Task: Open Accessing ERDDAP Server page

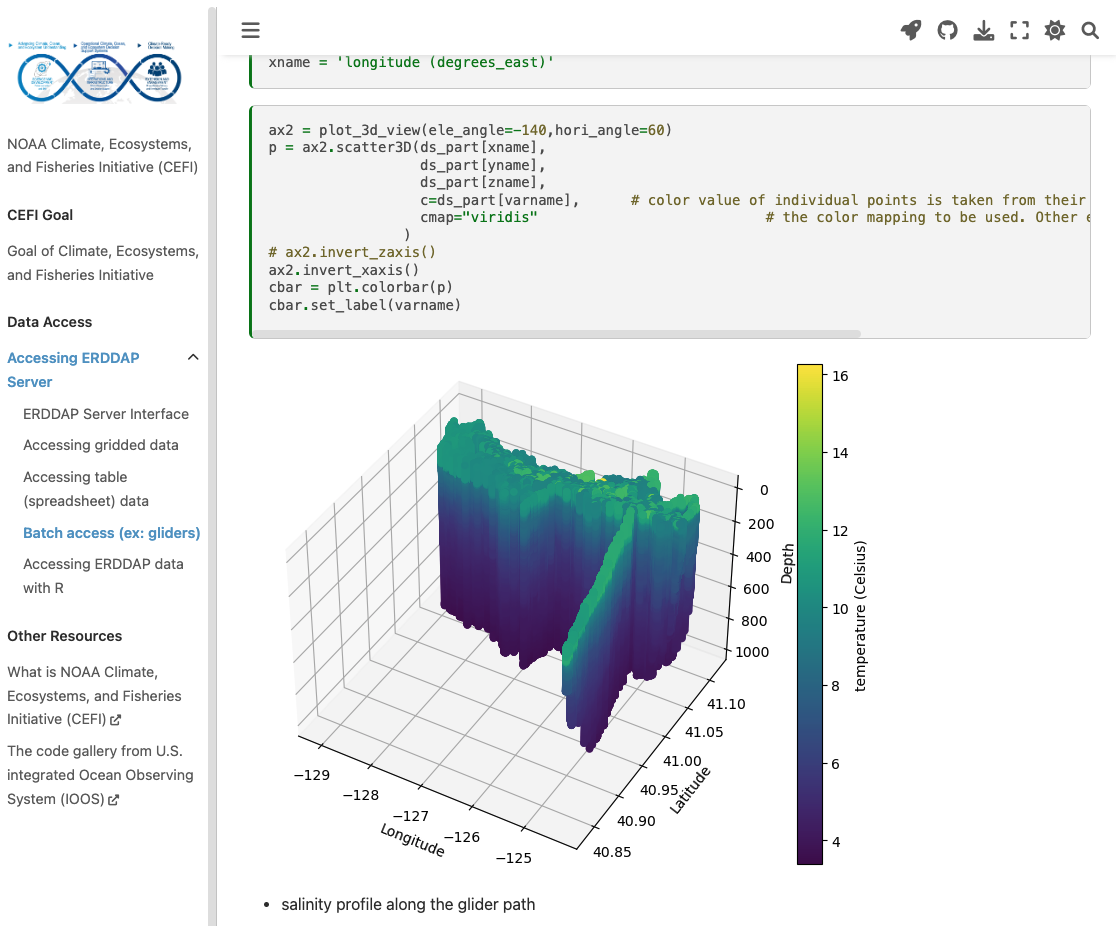Action: point(73,369)
